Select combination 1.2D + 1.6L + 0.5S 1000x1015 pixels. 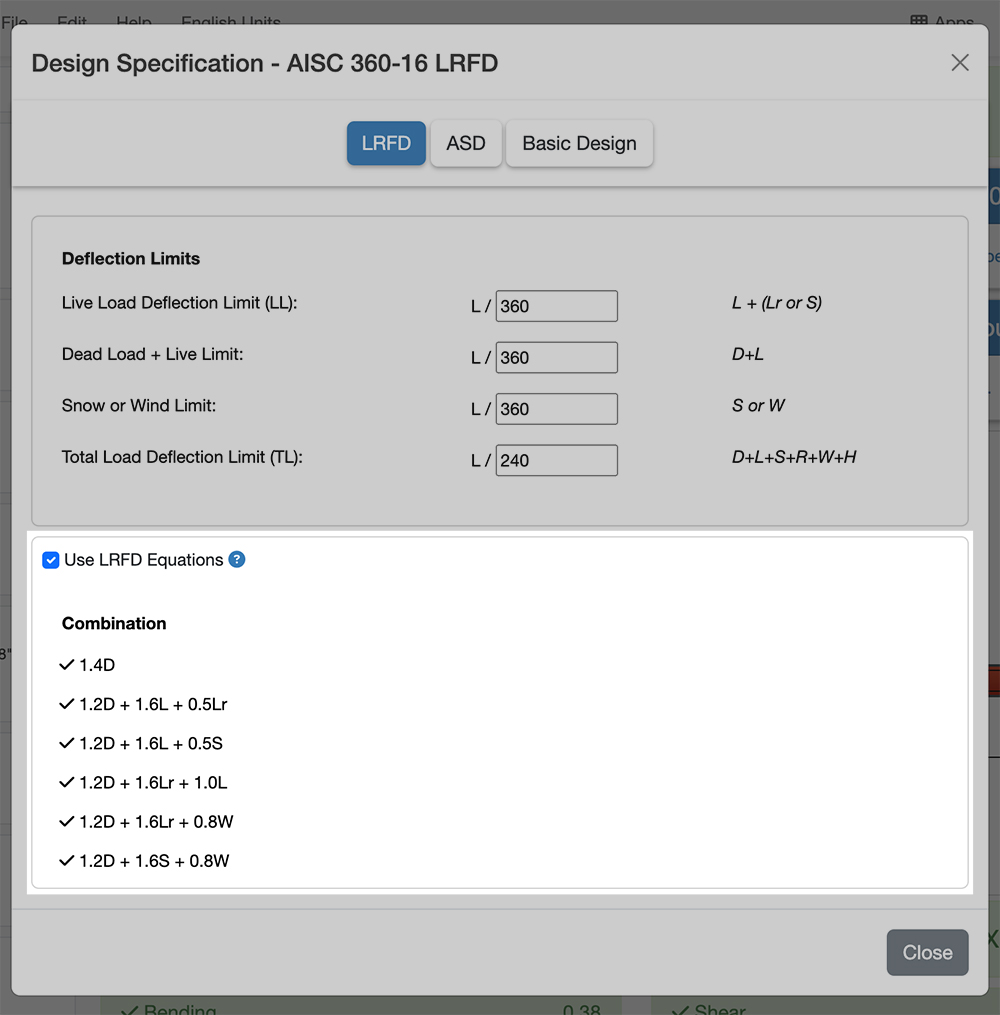(140, 743)
